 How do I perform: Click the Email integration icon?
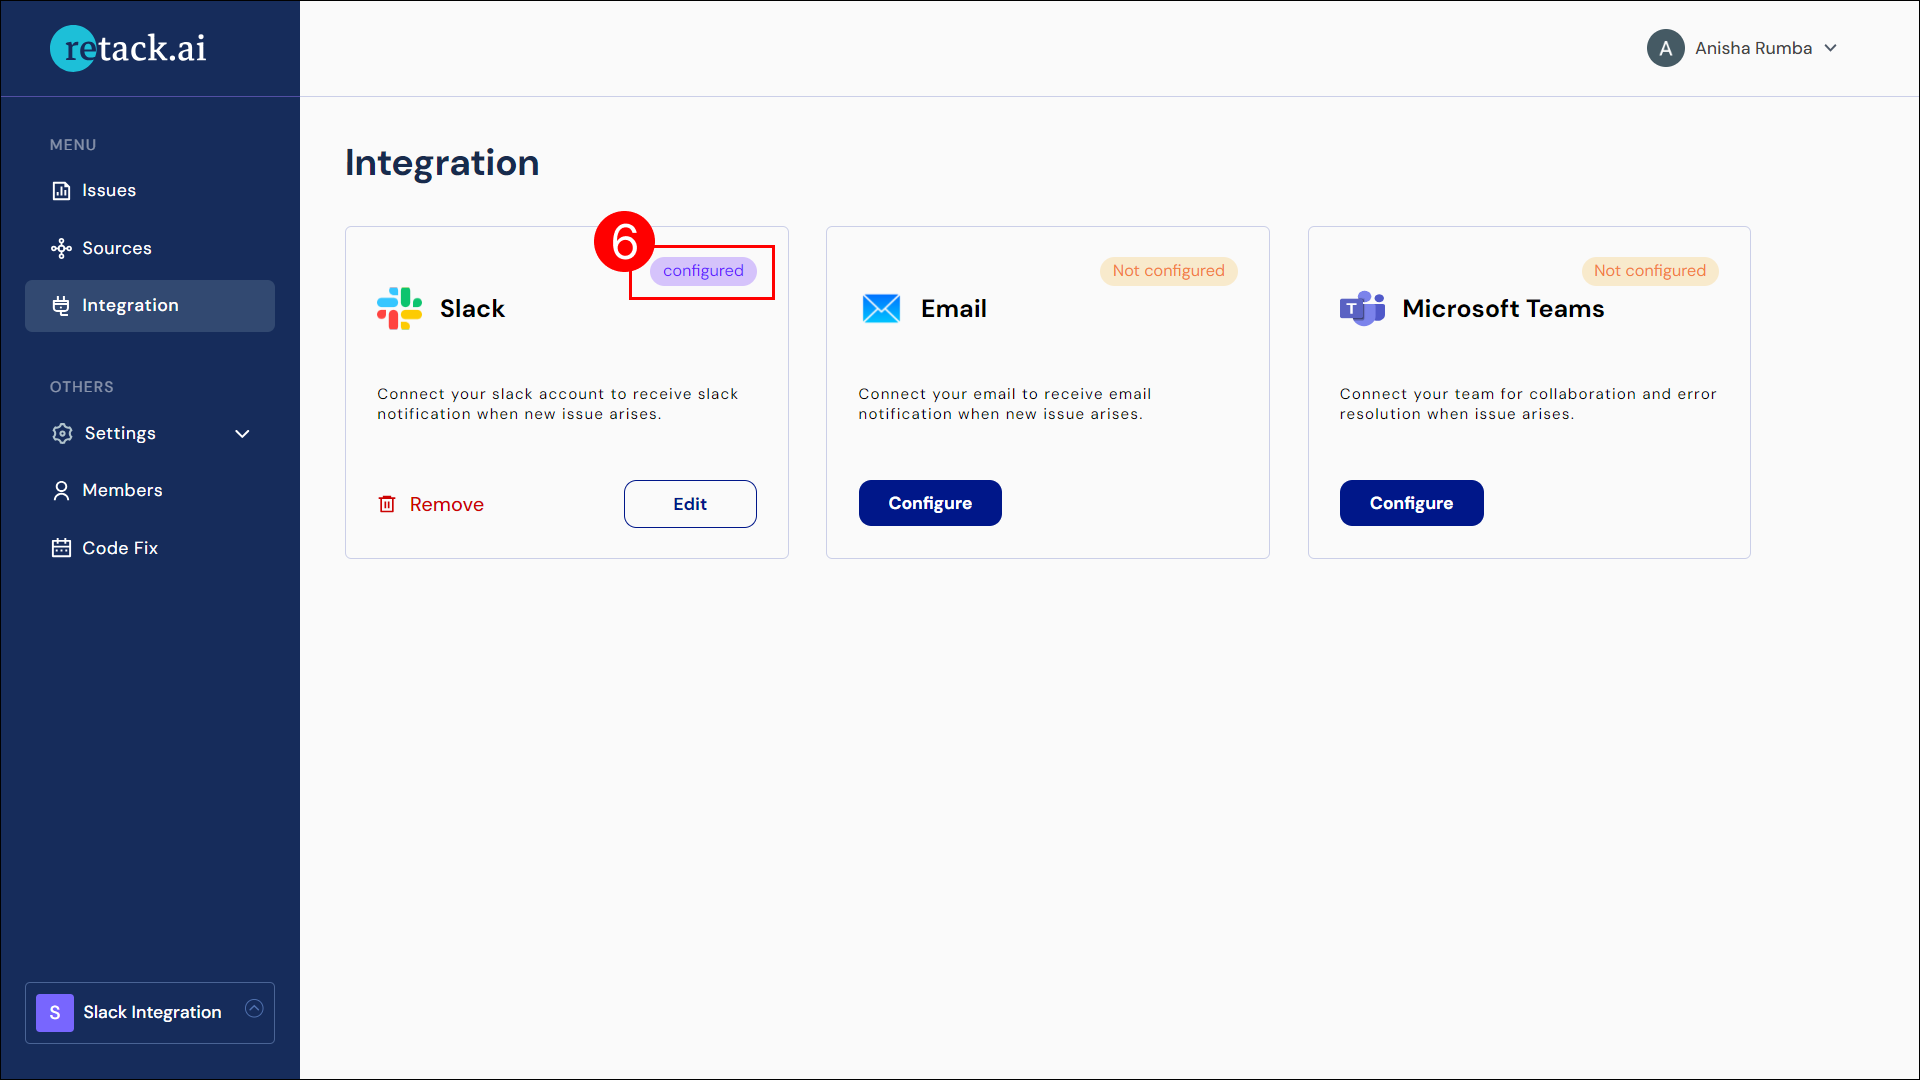pos(881,309)
